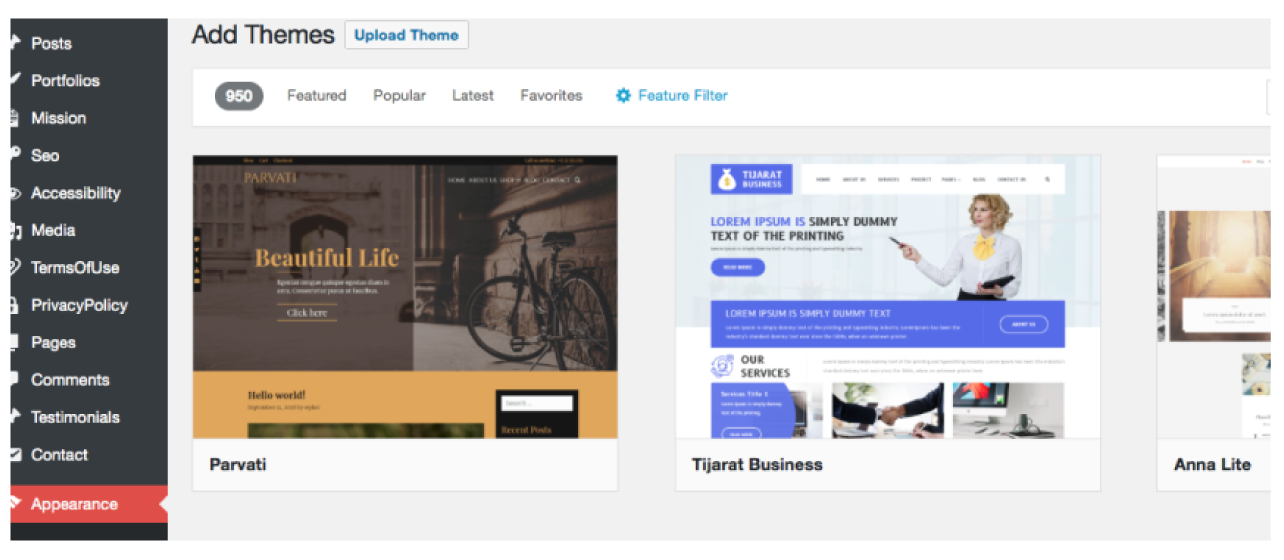
Task: Click the Tijarat Business theme screenshot
Action: [888, 296]
